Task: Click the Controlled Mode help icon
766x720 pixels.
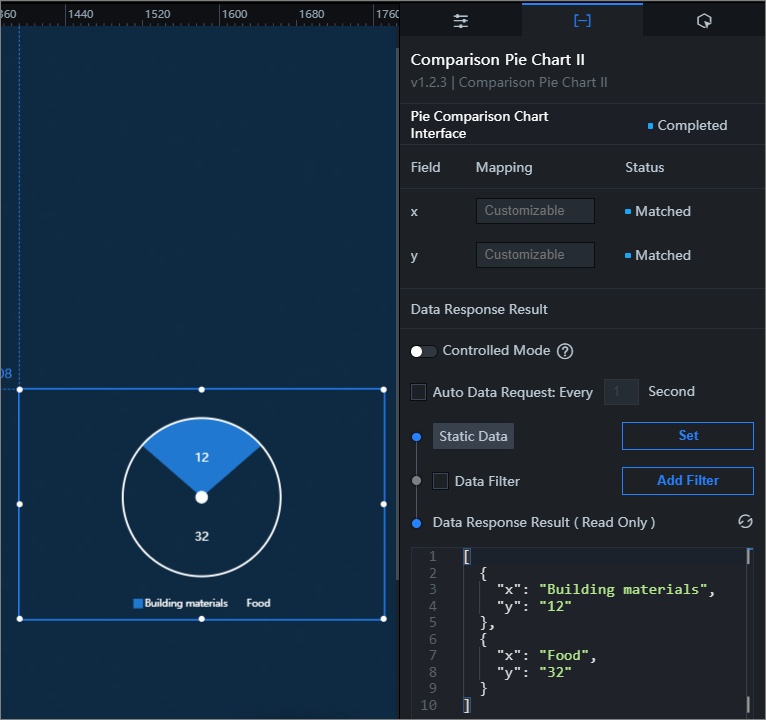Action: tap(565, 351)
